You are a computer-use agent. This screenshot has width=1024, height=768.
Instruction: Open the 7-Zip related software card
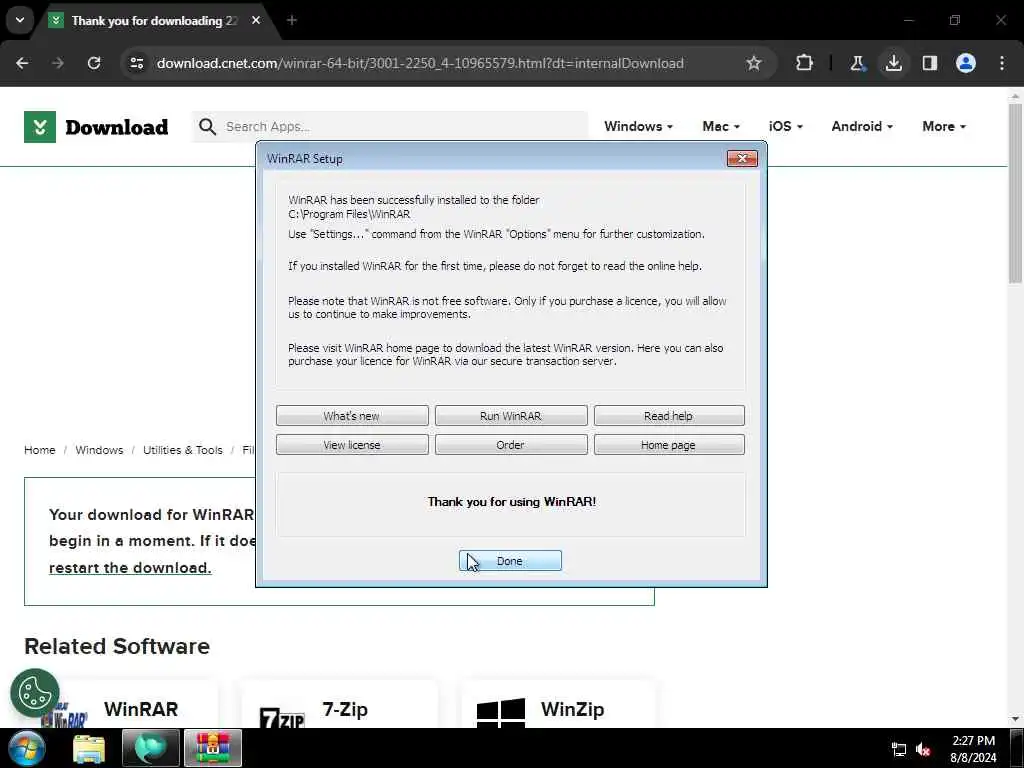tap(338, 705)
